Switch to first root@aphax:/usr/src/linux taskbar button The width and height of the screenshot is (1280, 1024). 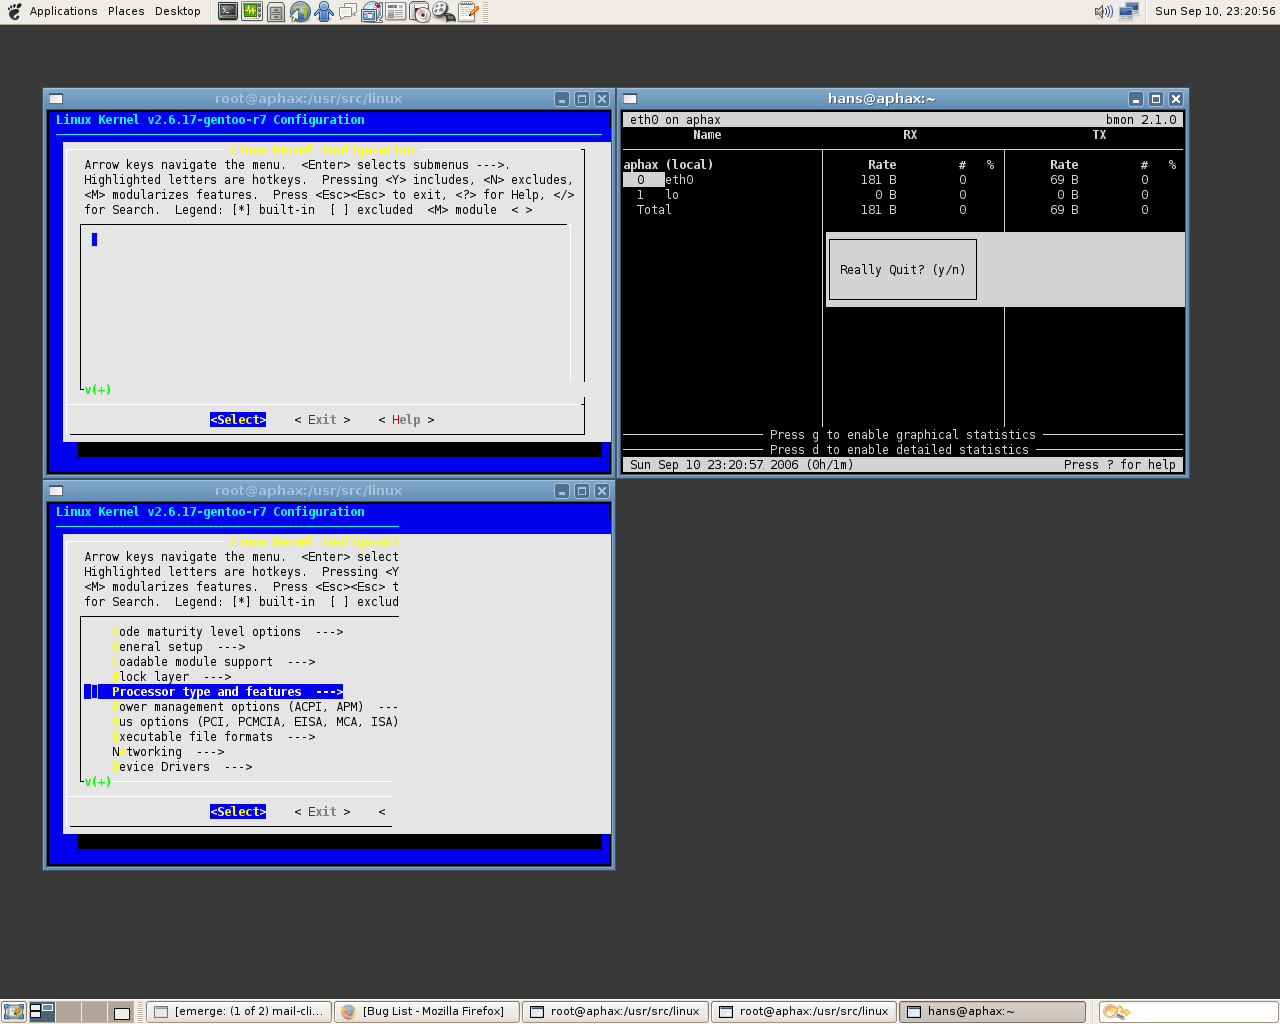coord(615,1012)
